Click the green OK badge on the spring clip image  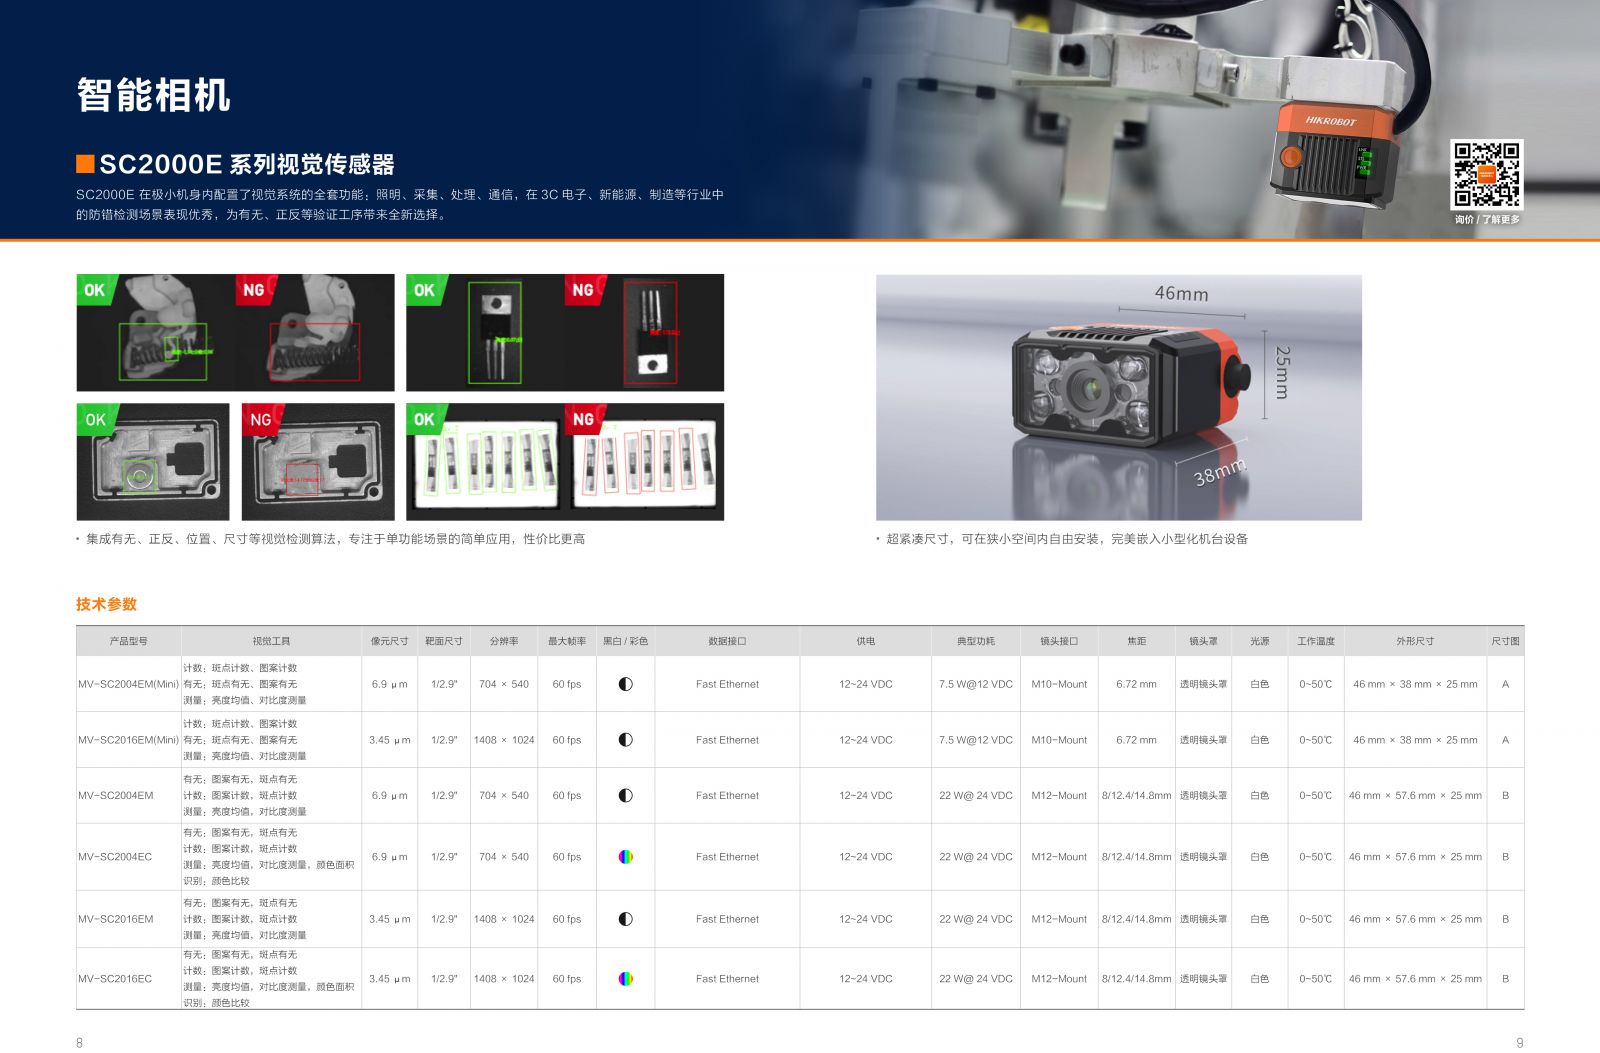[96, 290]
